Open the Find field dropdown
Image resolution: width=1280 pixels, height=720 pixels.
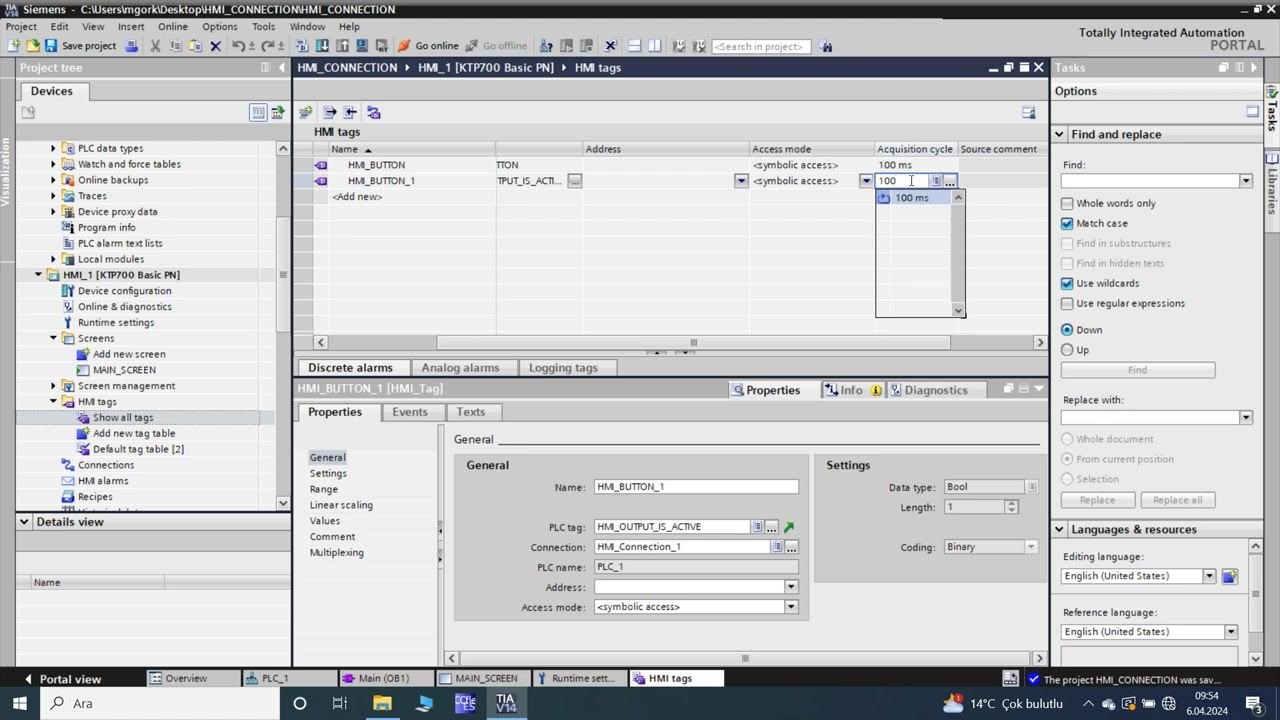1245,181
